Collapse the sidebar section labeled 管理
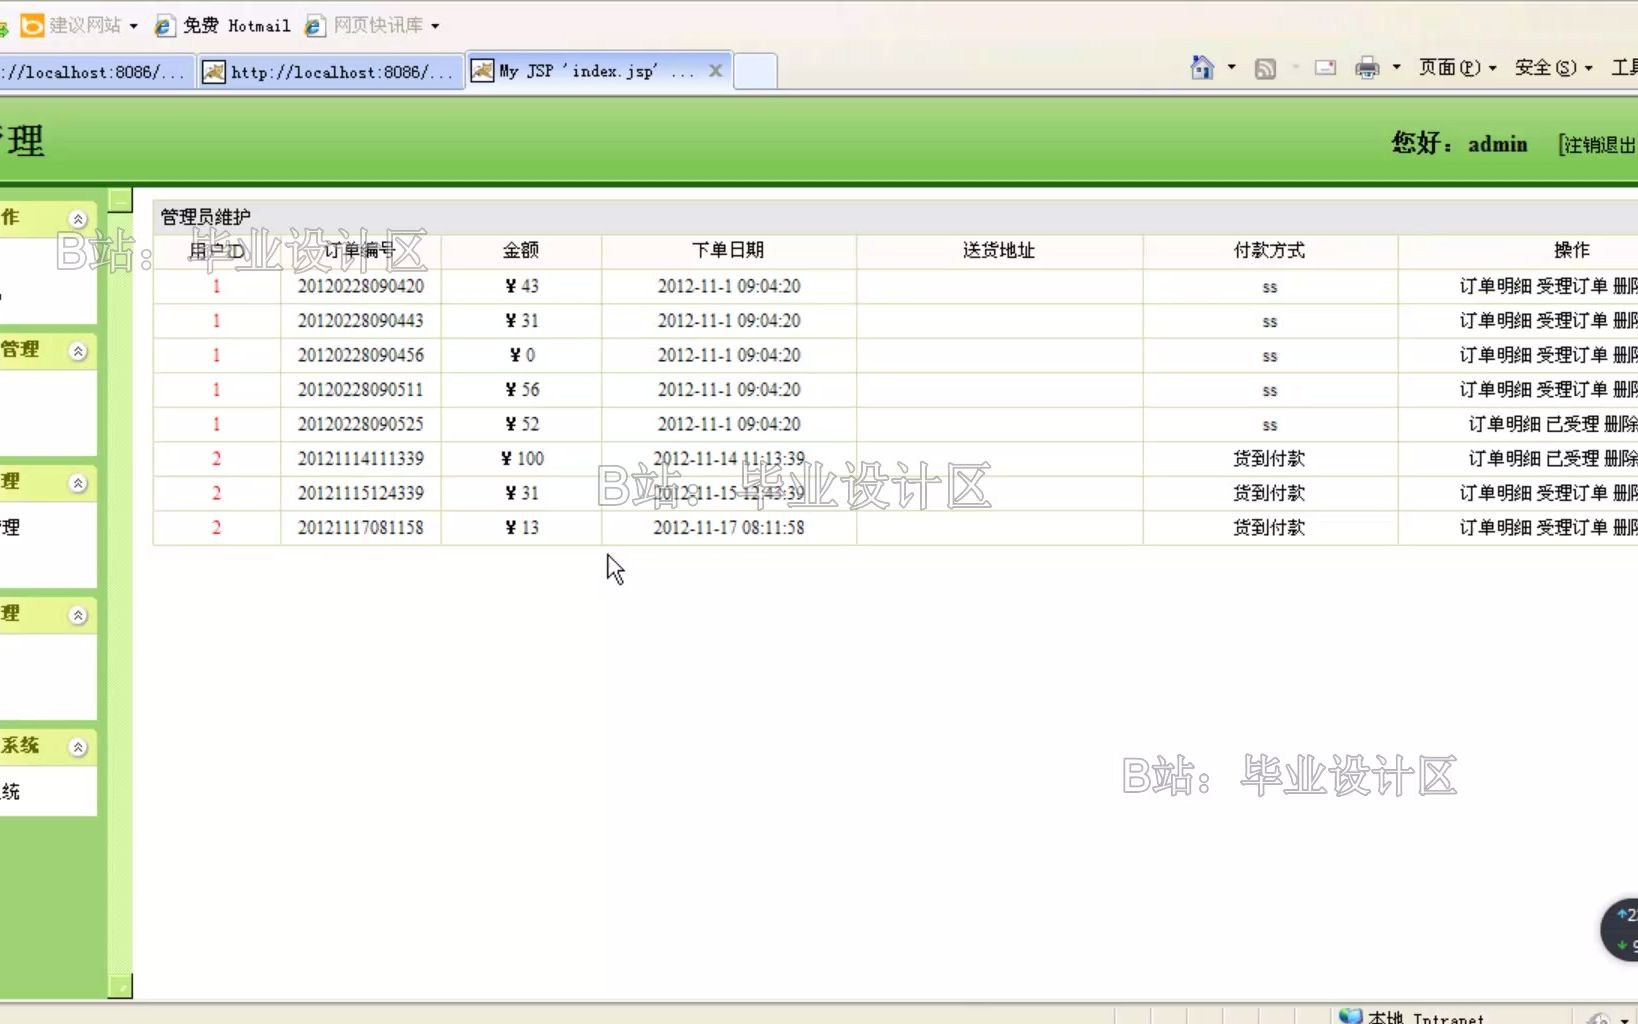Screen dimensions: 1638x1024 pos(78,351)
